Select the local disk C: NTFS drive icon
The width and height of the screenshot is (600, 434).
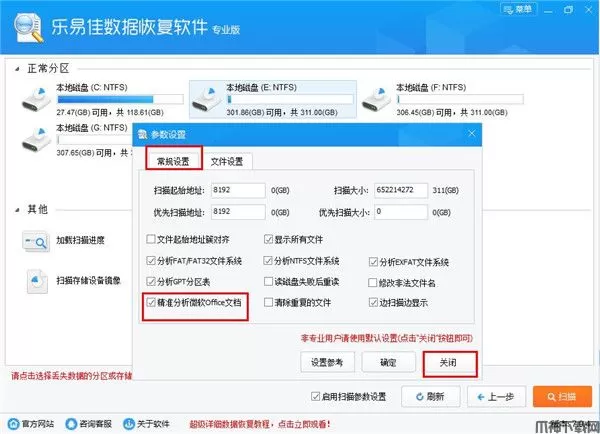tap(36, 99)
